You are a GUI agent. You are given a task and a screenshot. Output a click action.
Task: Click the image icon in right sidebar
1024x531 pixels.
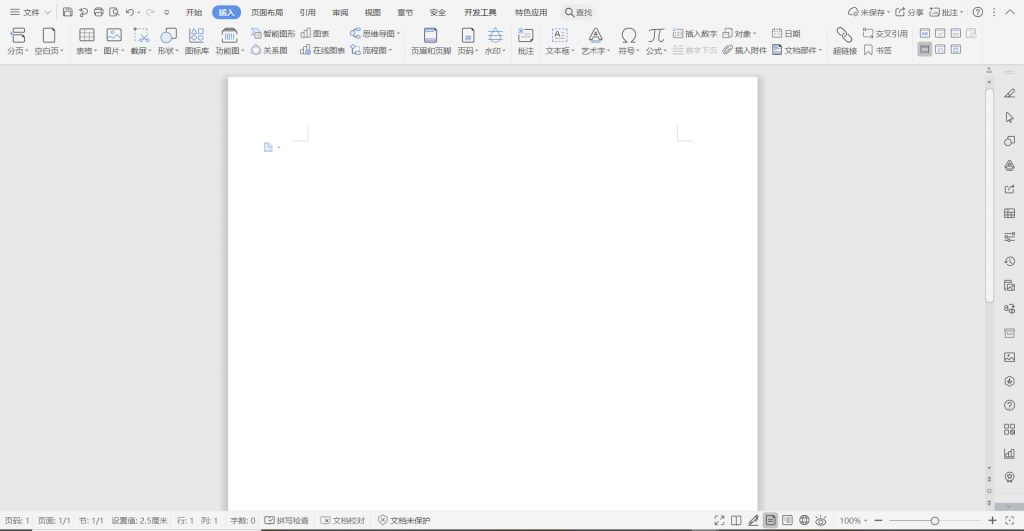coord(1010,357)
